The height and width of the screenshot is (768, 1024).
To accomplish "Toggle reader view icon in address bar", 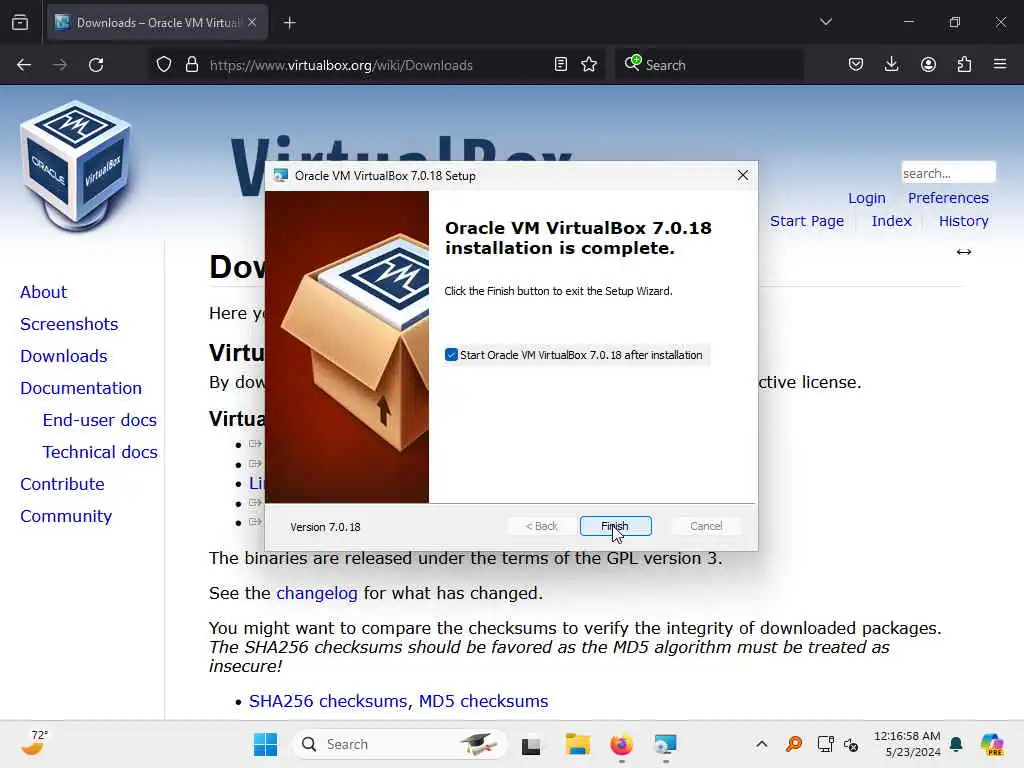I will pyautogui.click(x=560, y=65).
